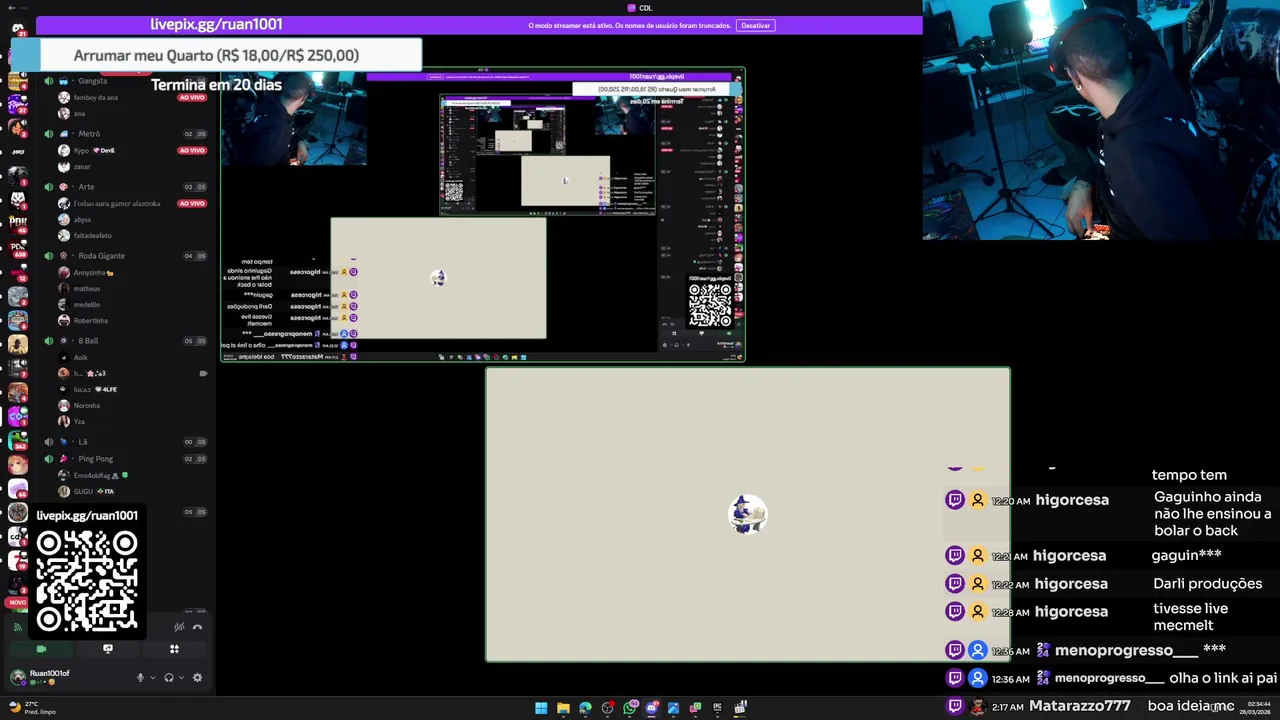Select user zanar in Metrô channel
The height and width of the screenshot is (720, 1280).
coord(75,166)
